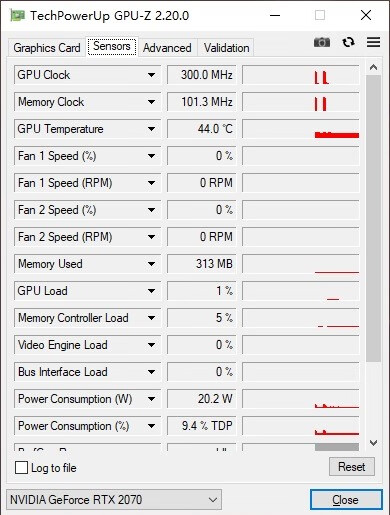The width and height of the screenshot is (390, 515).
Task: Click the refresh arrows icon
Action: coord(348,42)
